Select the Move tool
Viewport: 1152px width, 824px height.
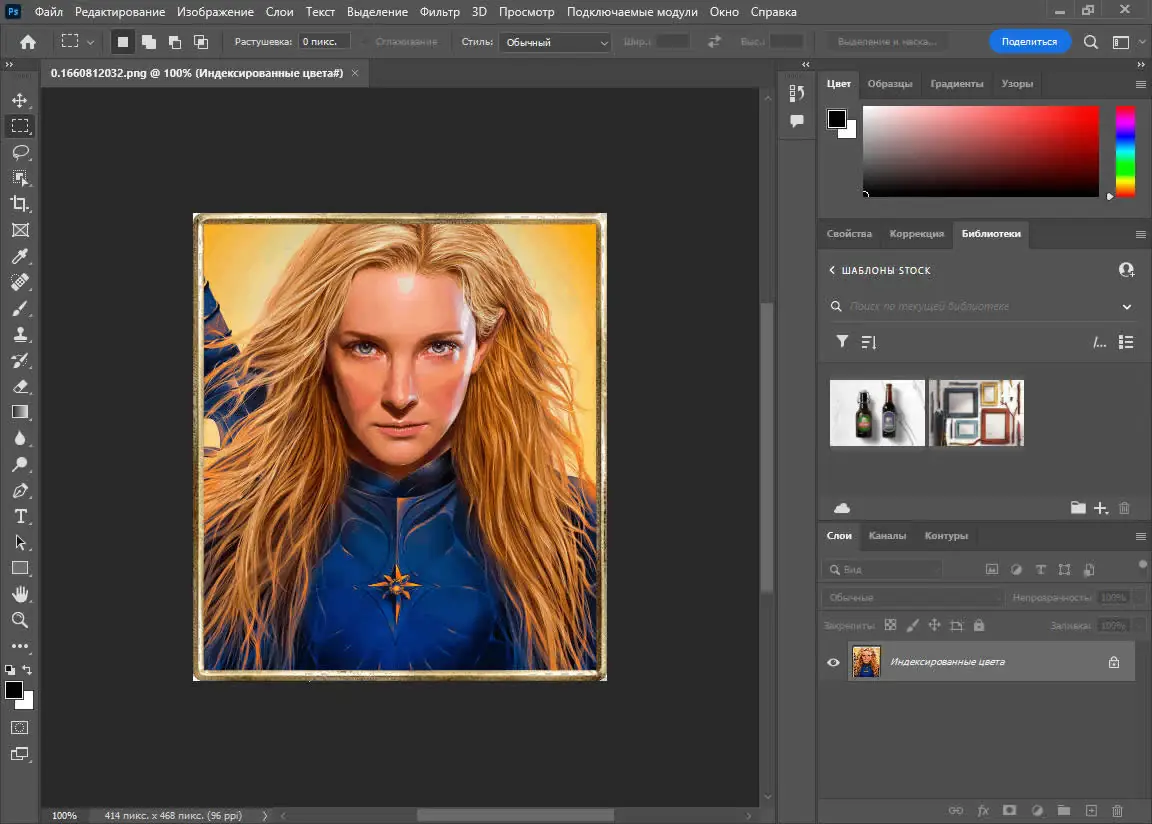(x=20, y=100)
